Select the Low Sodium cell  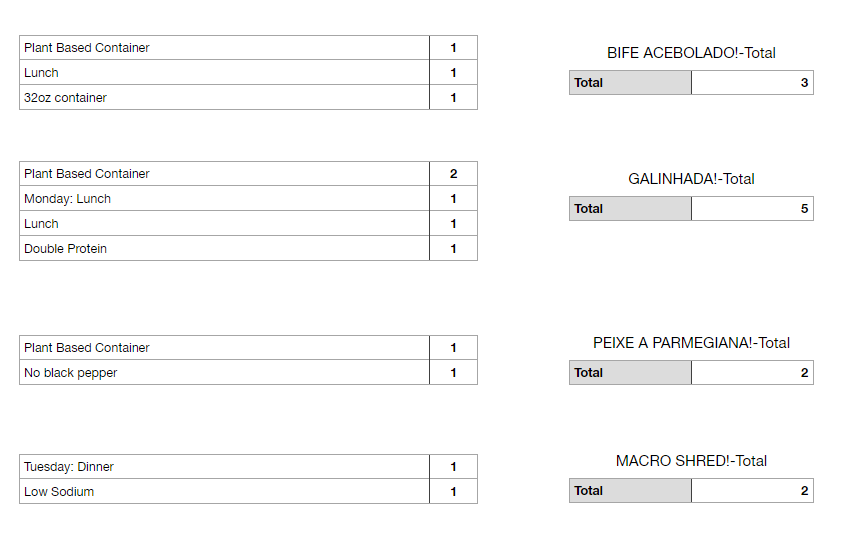pos(59,492)
